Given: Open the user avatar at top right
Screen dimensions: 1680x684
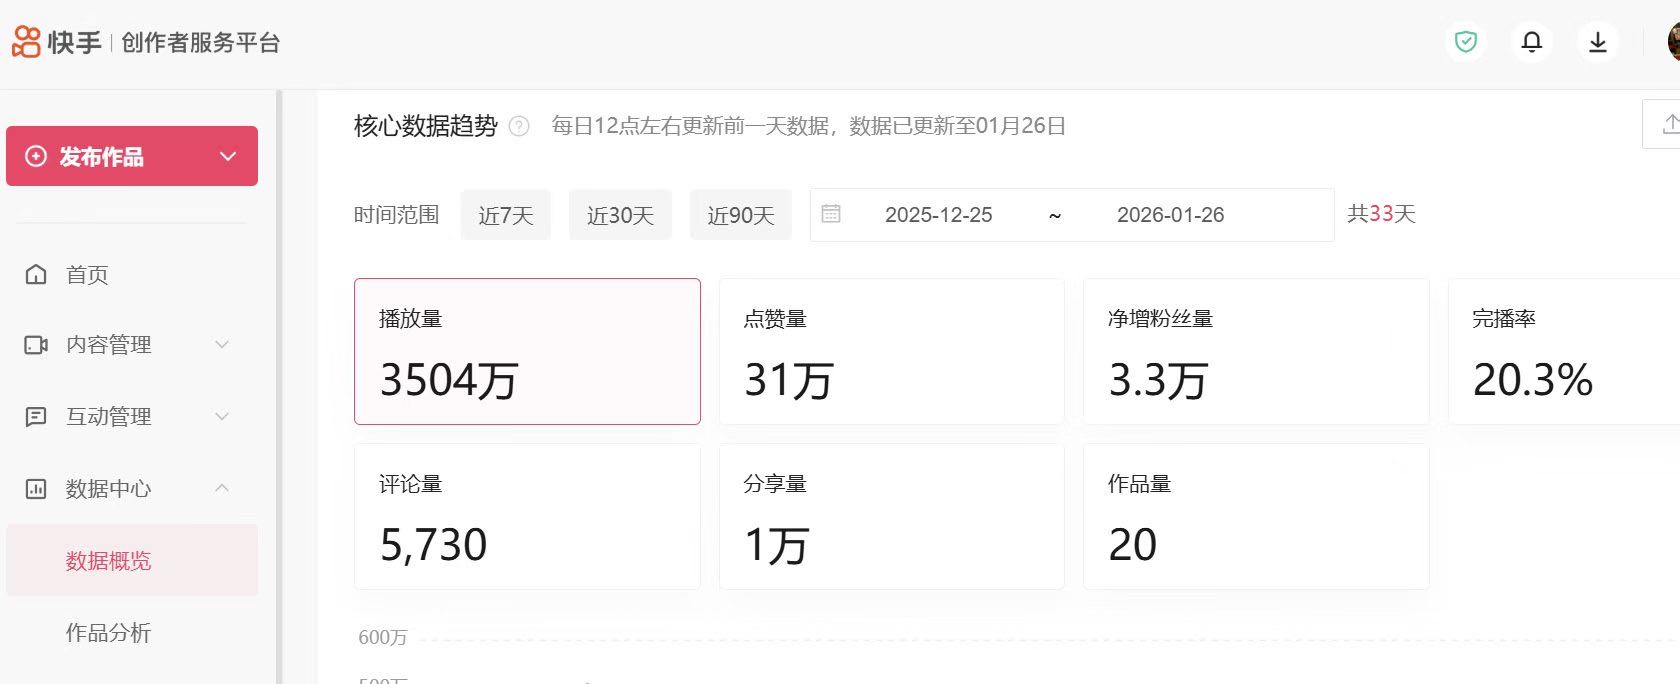Looking at the screenshot, I should [x=1673, y=42].
